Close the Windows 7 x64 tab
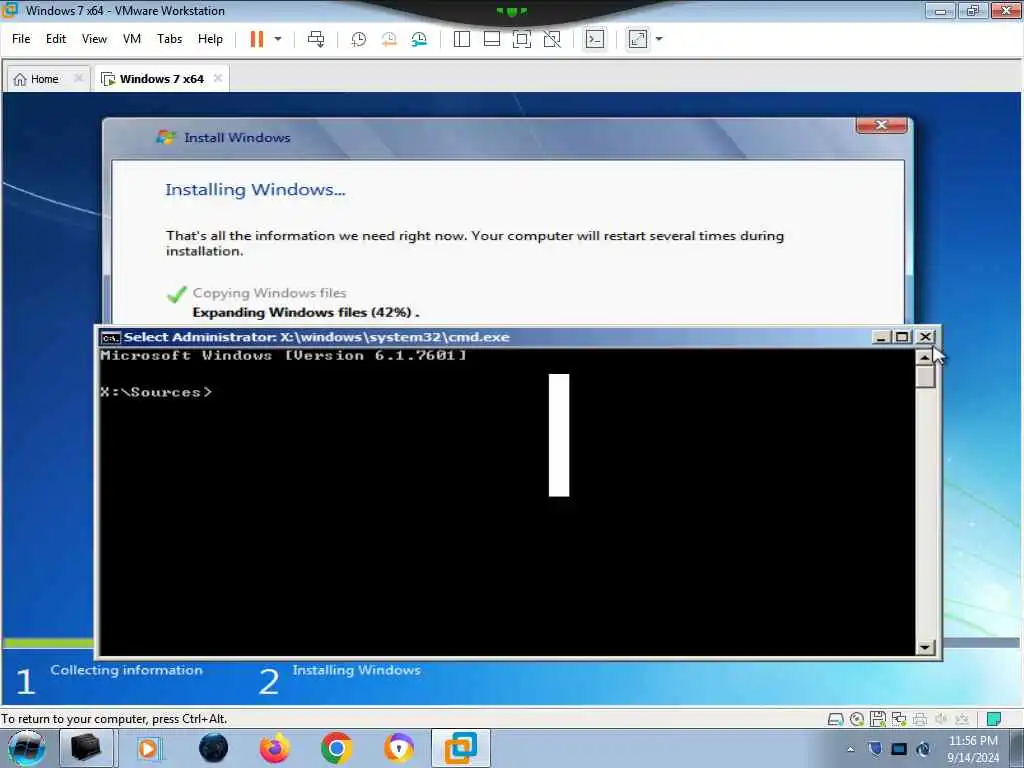Viewport: 1024px width, 768px height. [217, 78]
